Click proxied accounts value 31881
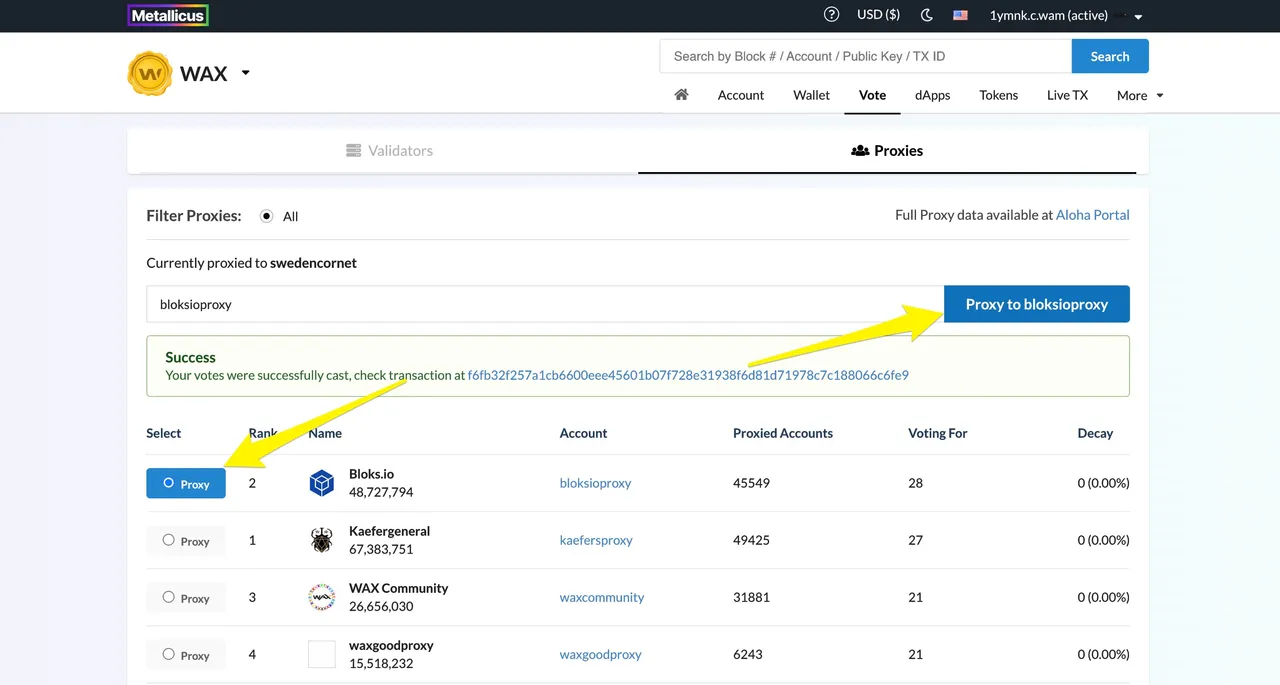 (x=751, y=597)
